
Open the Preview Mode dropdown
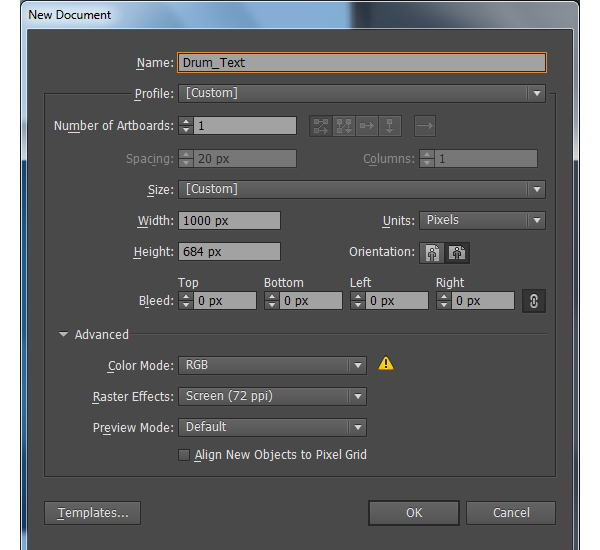coord(272,427)
